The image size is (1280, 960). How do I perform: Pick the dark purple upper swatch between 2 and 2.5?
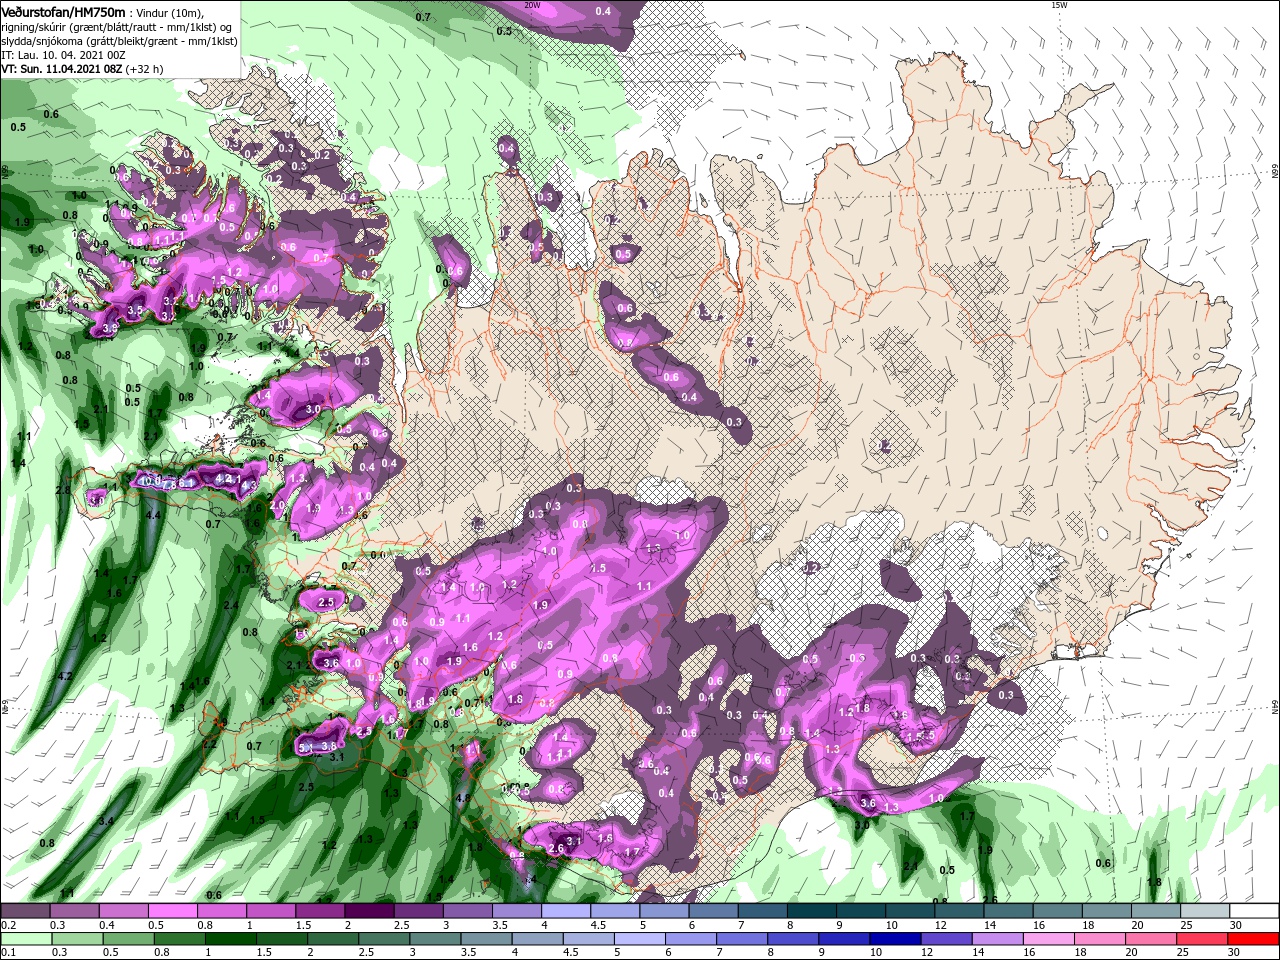(369, 911)
